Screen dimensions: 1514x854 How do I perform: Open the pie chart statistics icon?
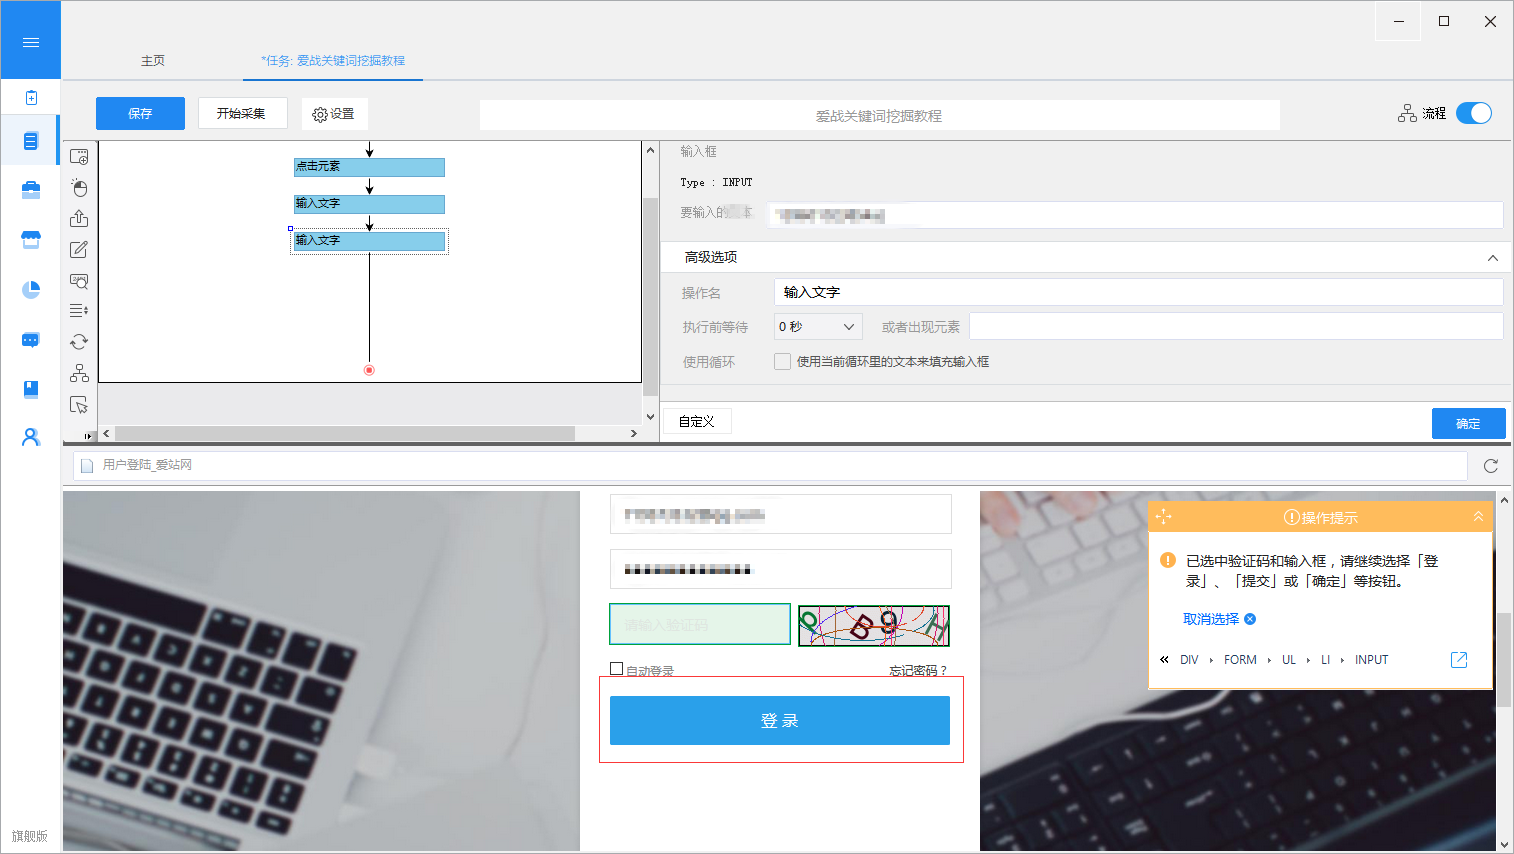point(31,289)
